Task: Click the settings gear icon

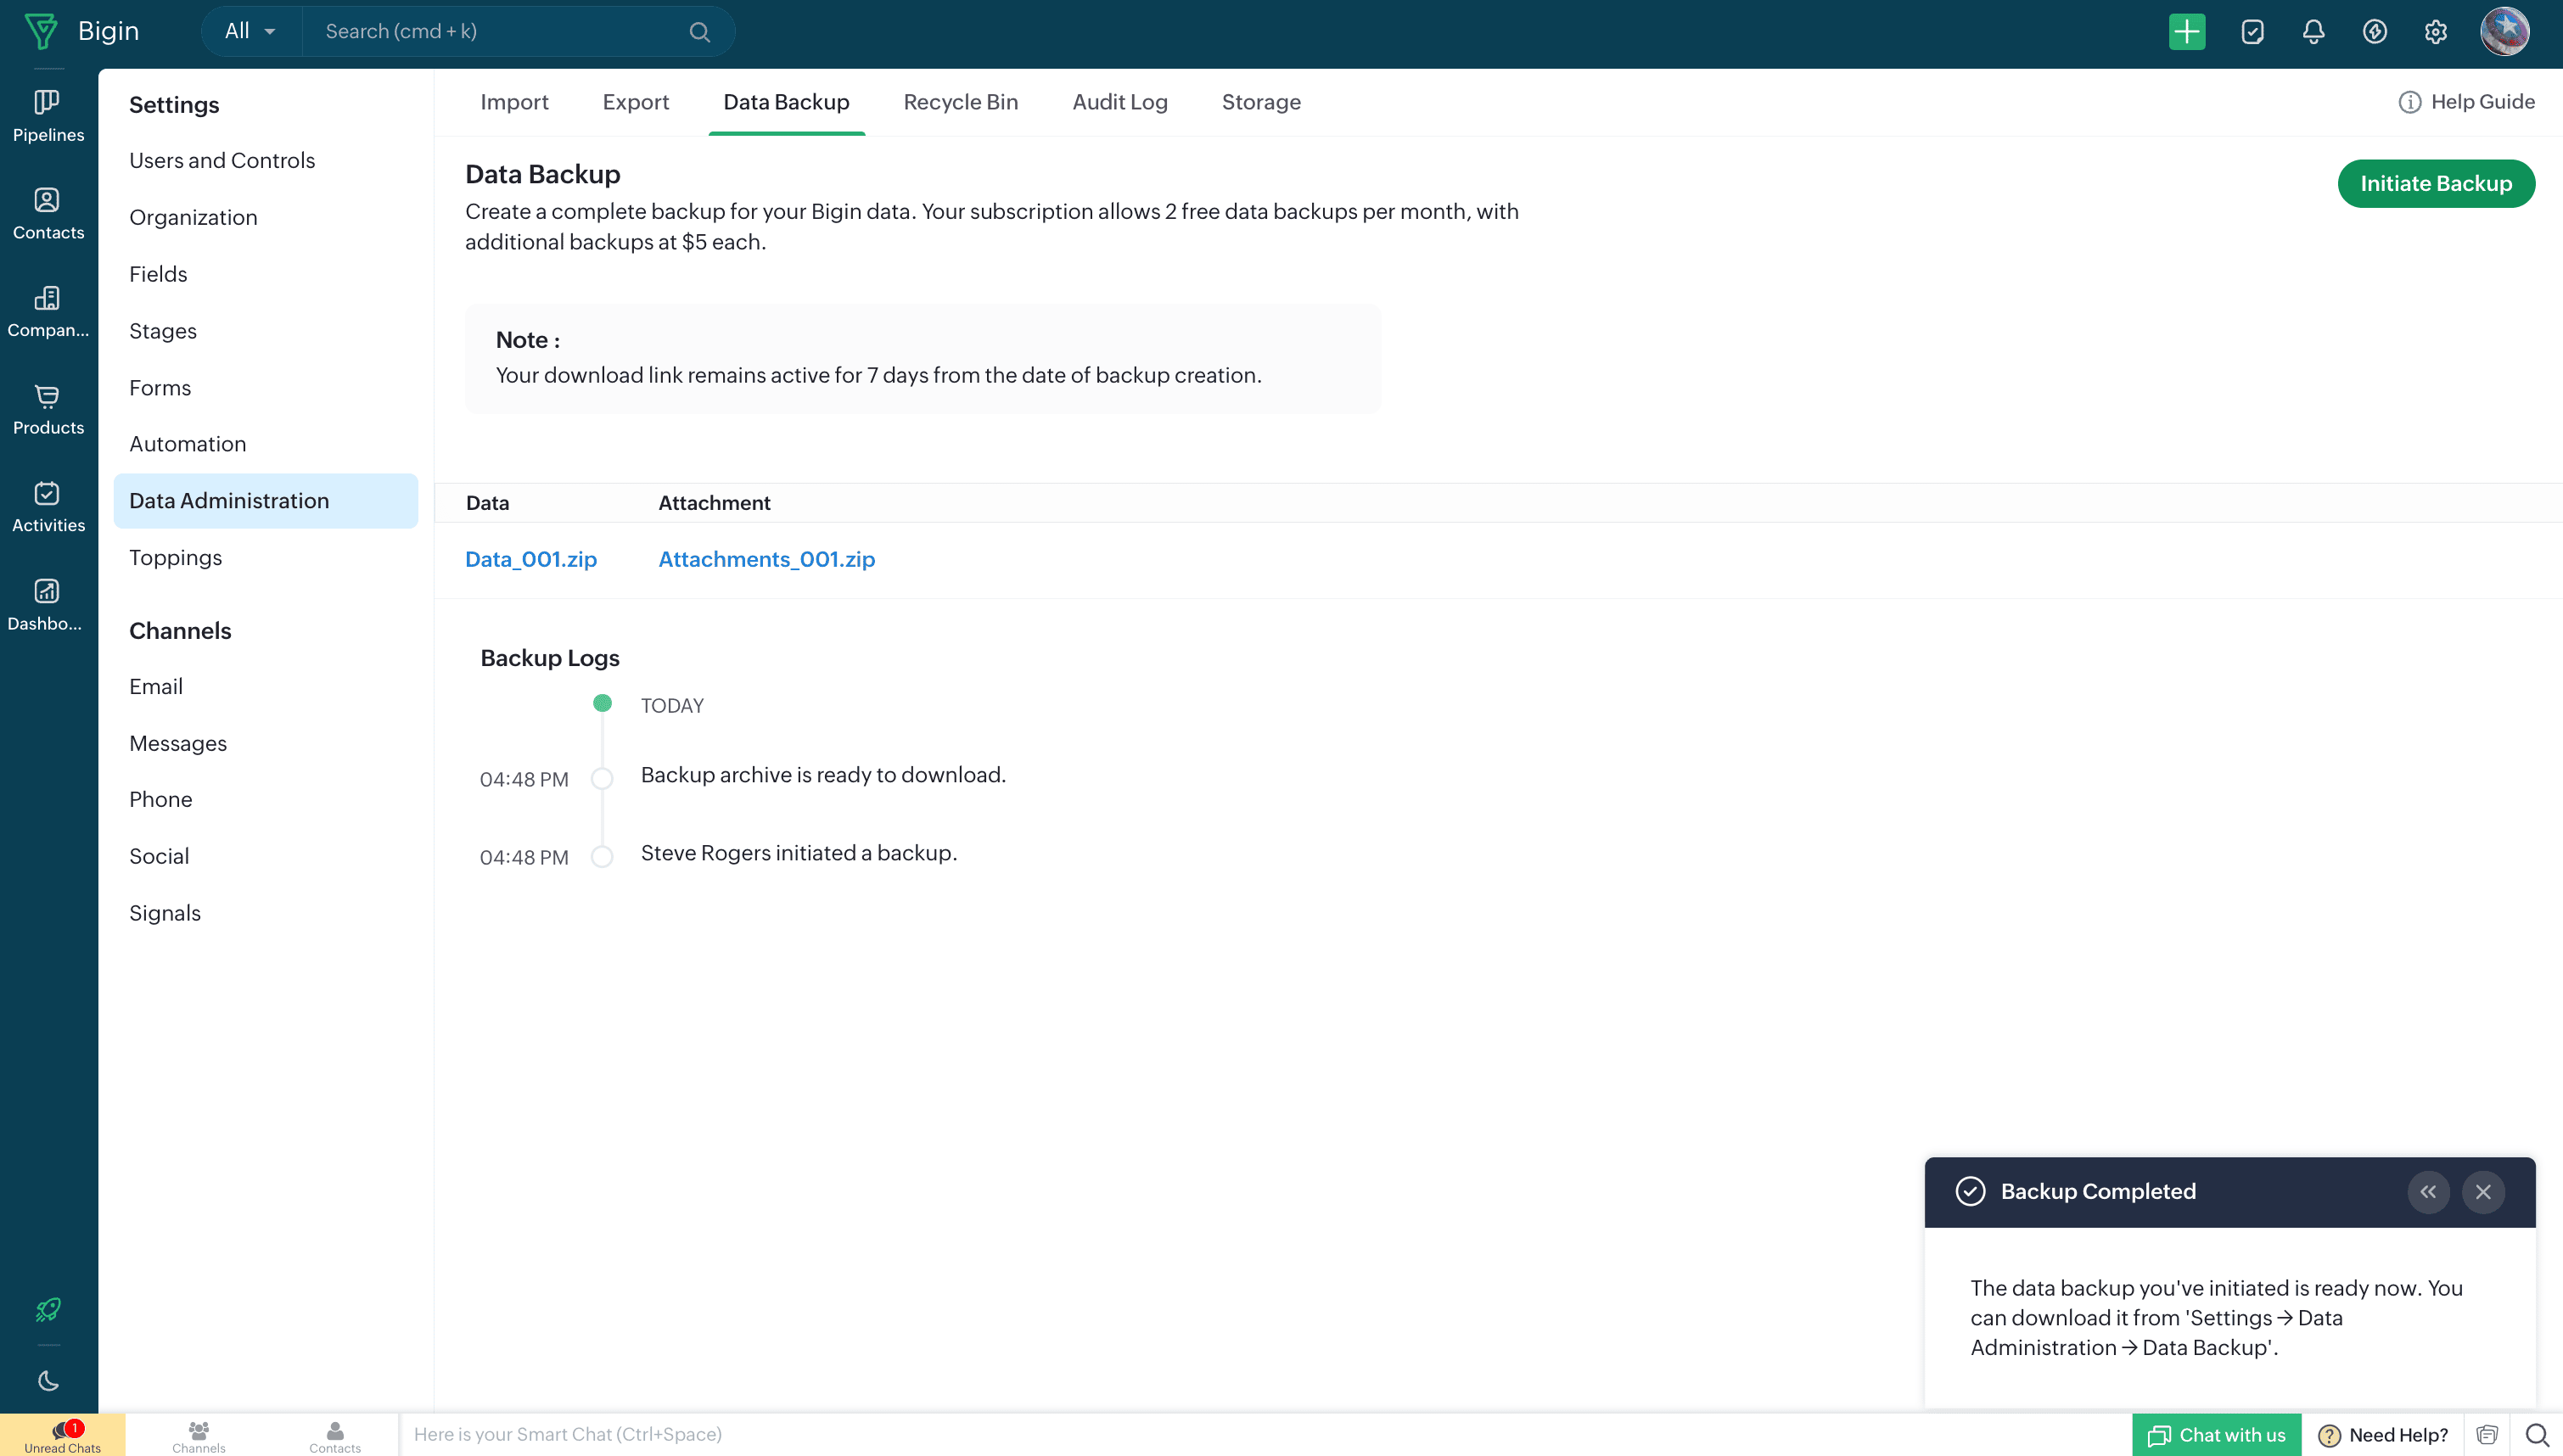Action: (x=2435, y=32)
